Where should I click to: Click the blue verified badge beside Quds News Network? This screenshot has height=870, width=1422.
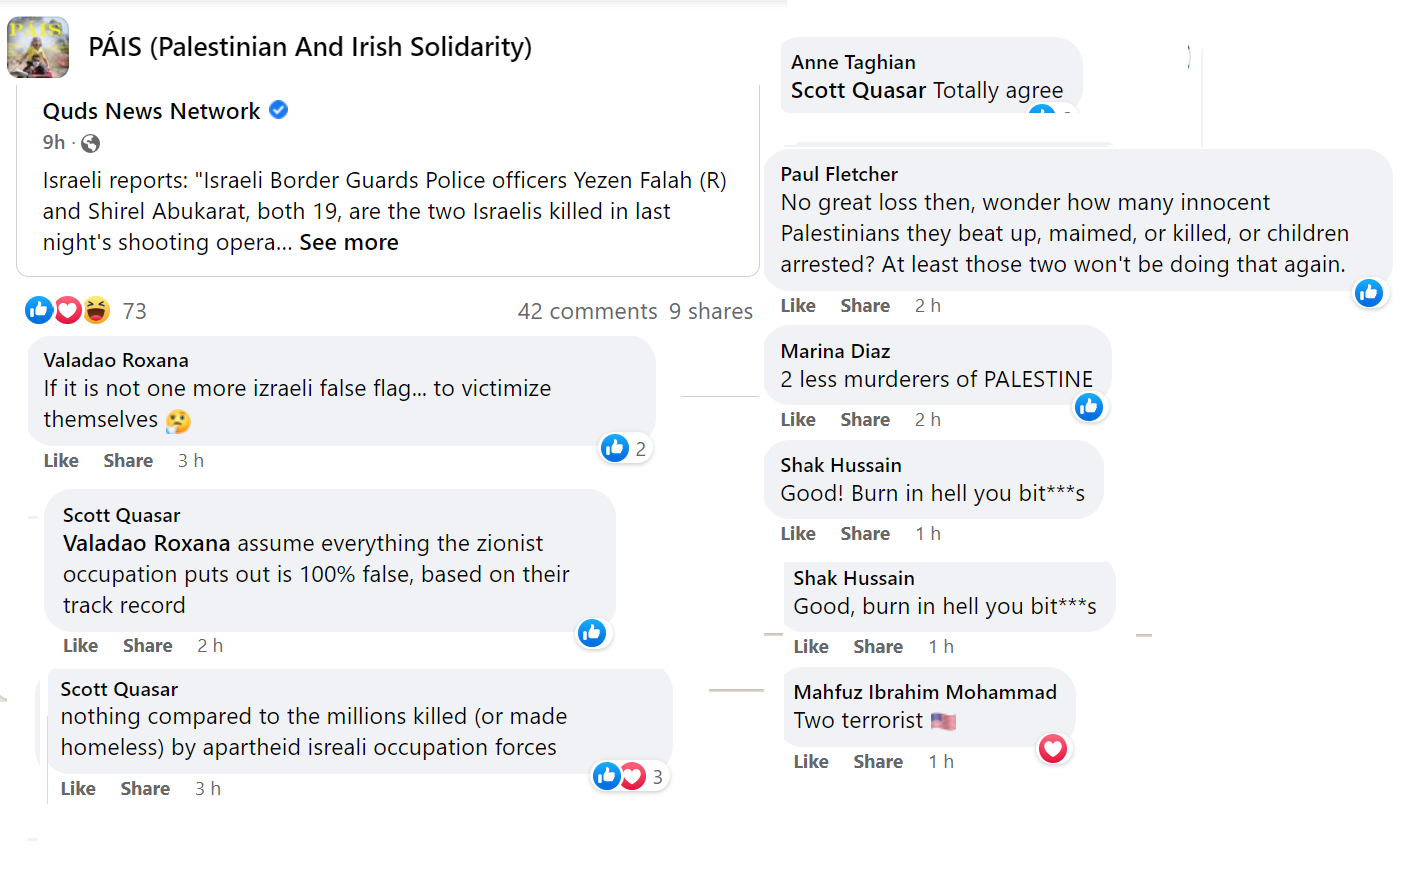[x=279, y=110]
